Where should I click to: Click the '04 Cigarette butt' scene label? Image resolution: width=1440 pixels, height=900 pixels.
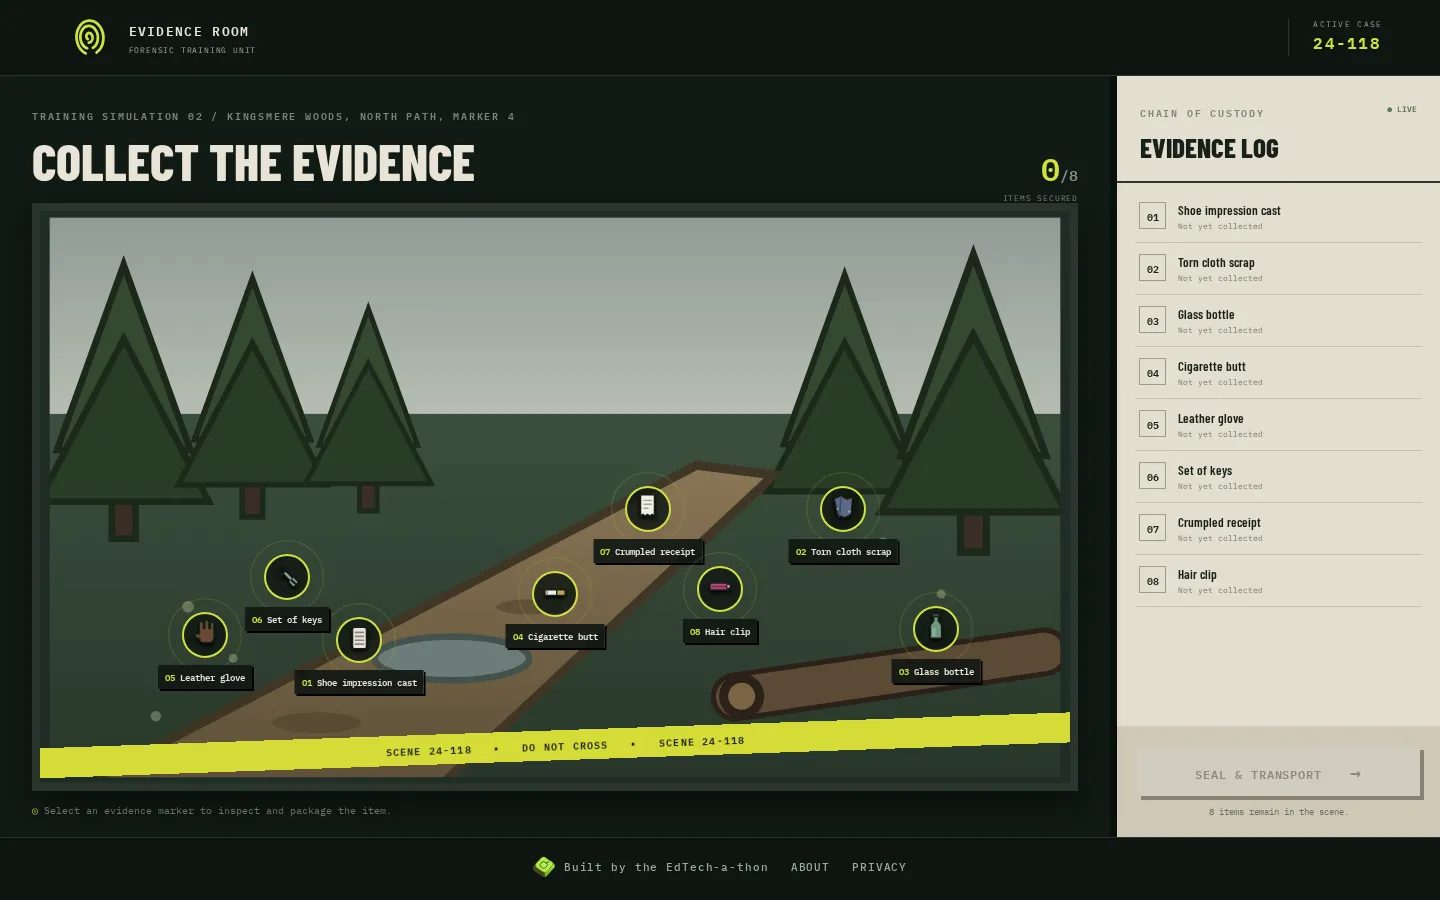[555, 637]
